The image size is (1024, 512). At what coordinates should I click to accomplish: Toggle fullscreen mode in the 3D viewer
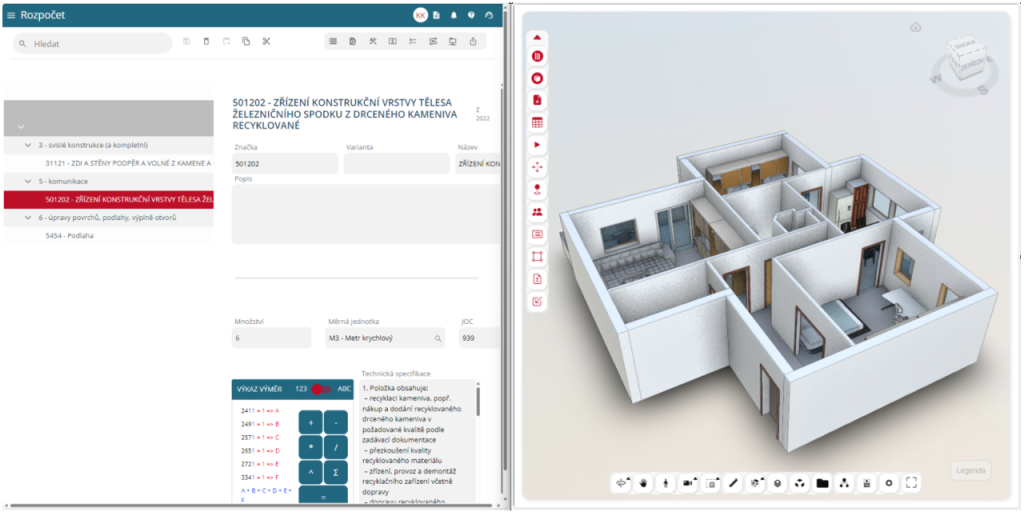pos(911,483)
